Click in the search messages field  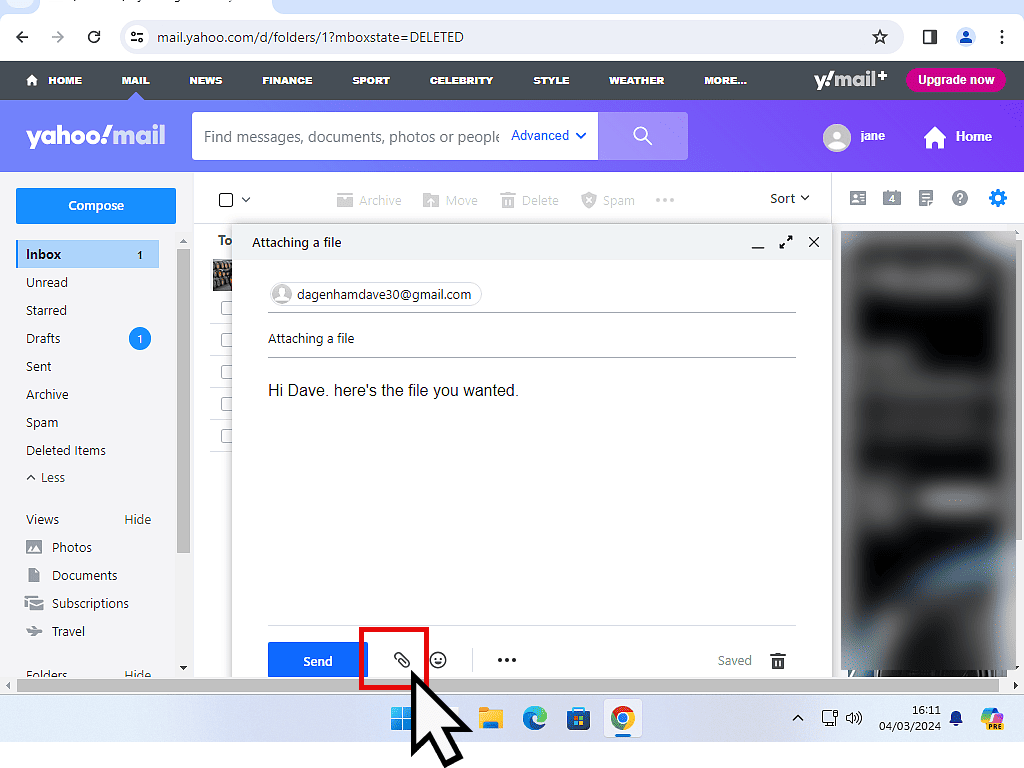(x=350, y=137)
